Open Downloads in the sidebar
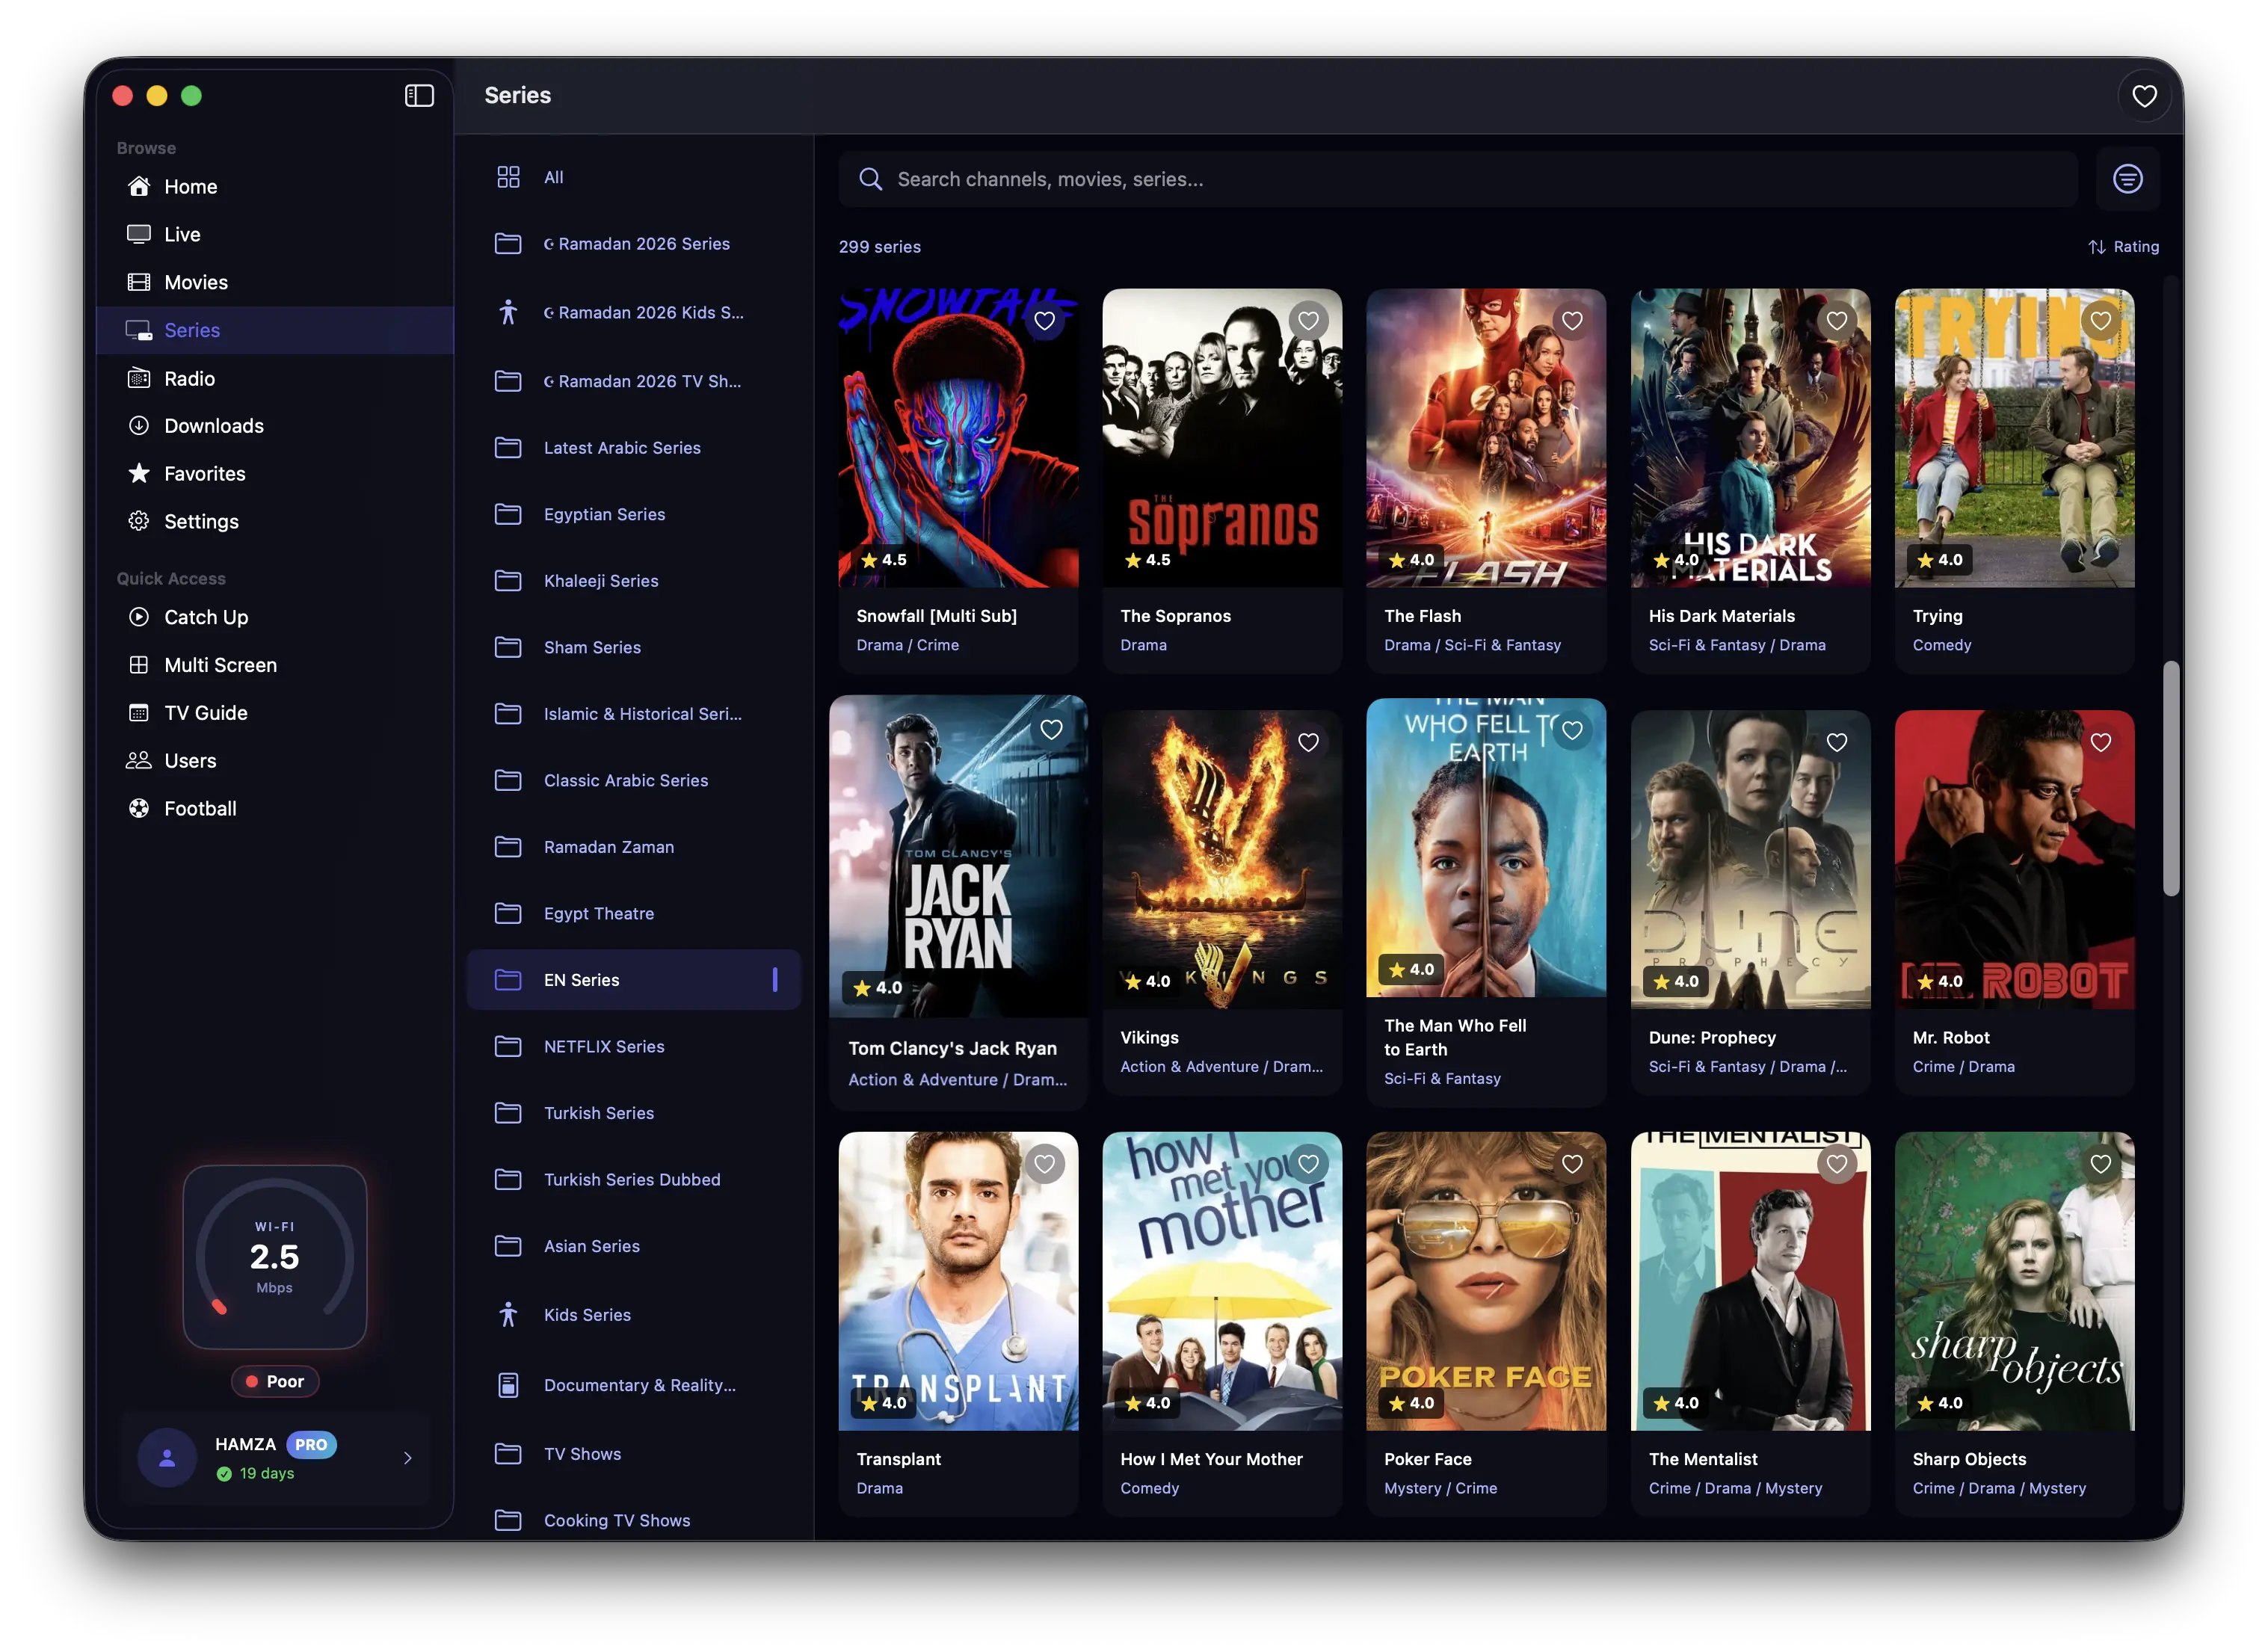2268x1652 pixels. click(x=274, y=426)
